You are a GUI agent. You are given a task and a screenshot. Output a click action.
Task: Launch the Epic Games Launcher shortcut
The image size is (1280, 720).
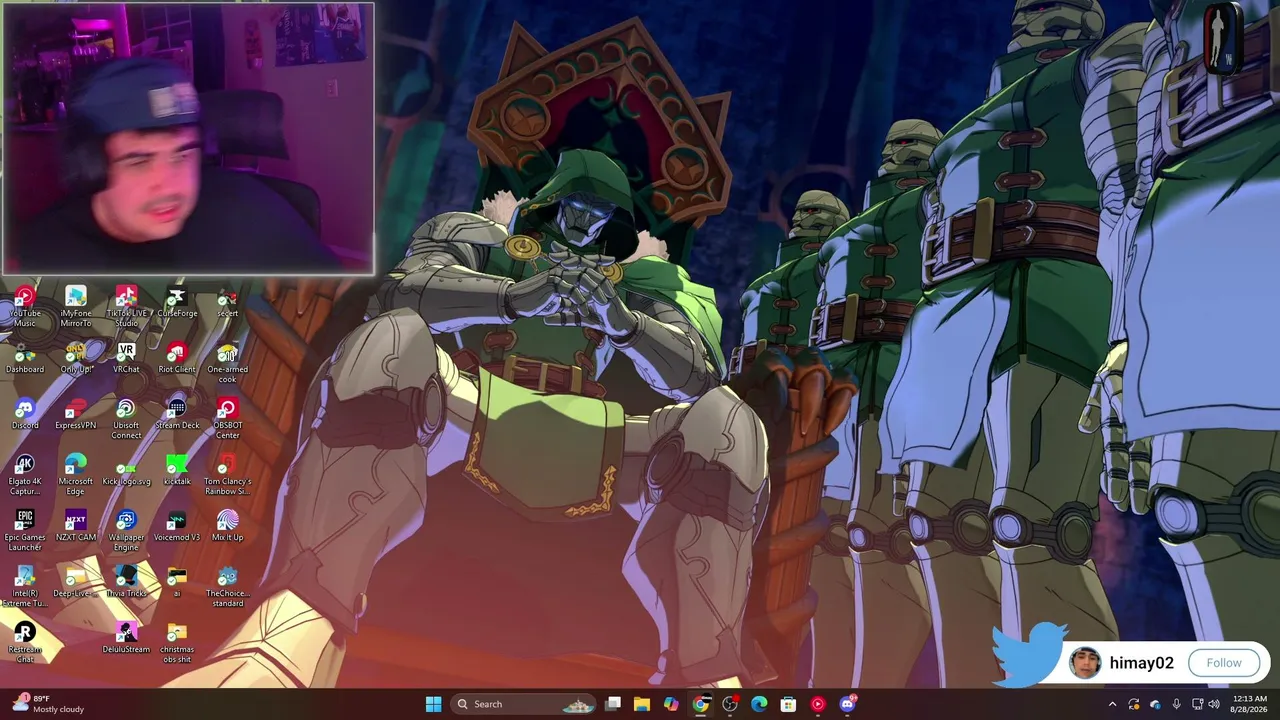(x=25, y=530)
